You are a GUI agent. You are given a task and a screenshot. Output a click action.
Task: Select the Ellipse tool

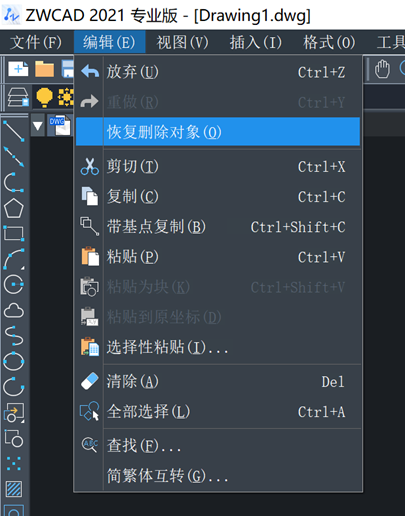pyautogui.click(x=14, y=361)
